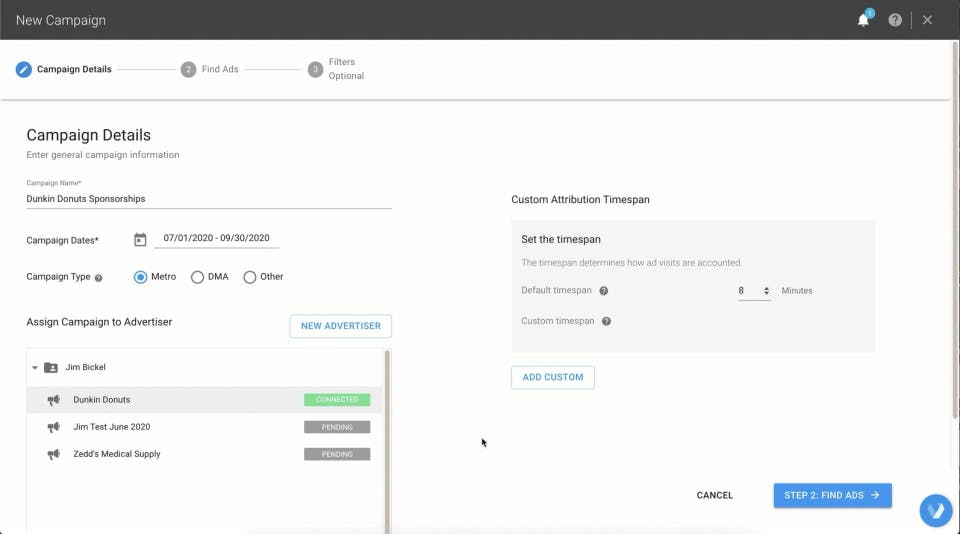
Task: Select Jim Test June 2020 advertiser
Action: tap(204, 427)
